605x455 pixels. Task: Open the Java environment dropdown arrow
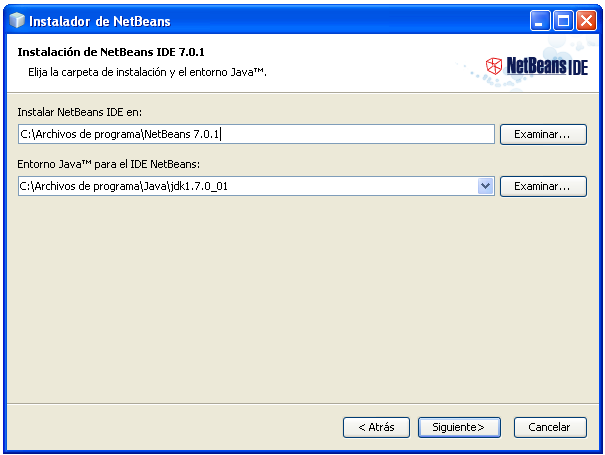(x=486, y=186)
